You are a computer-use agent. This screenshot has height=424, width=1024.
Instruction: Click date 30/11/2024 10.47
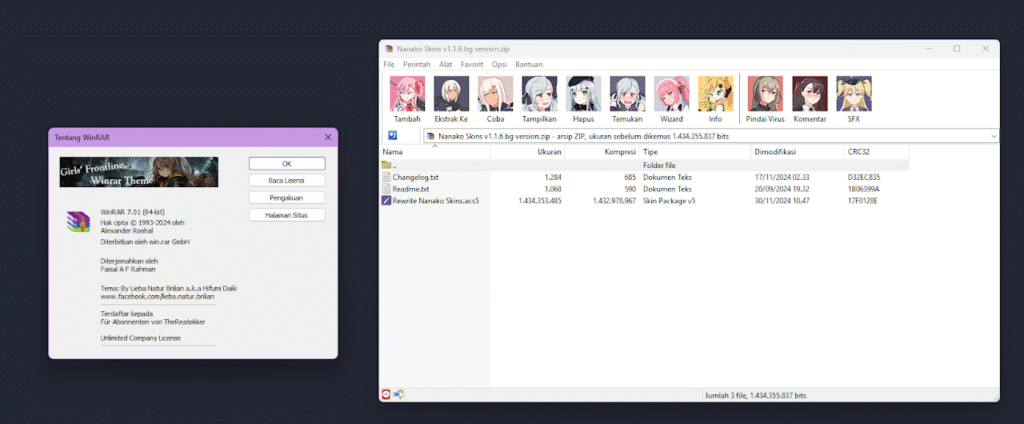(783, 201)
